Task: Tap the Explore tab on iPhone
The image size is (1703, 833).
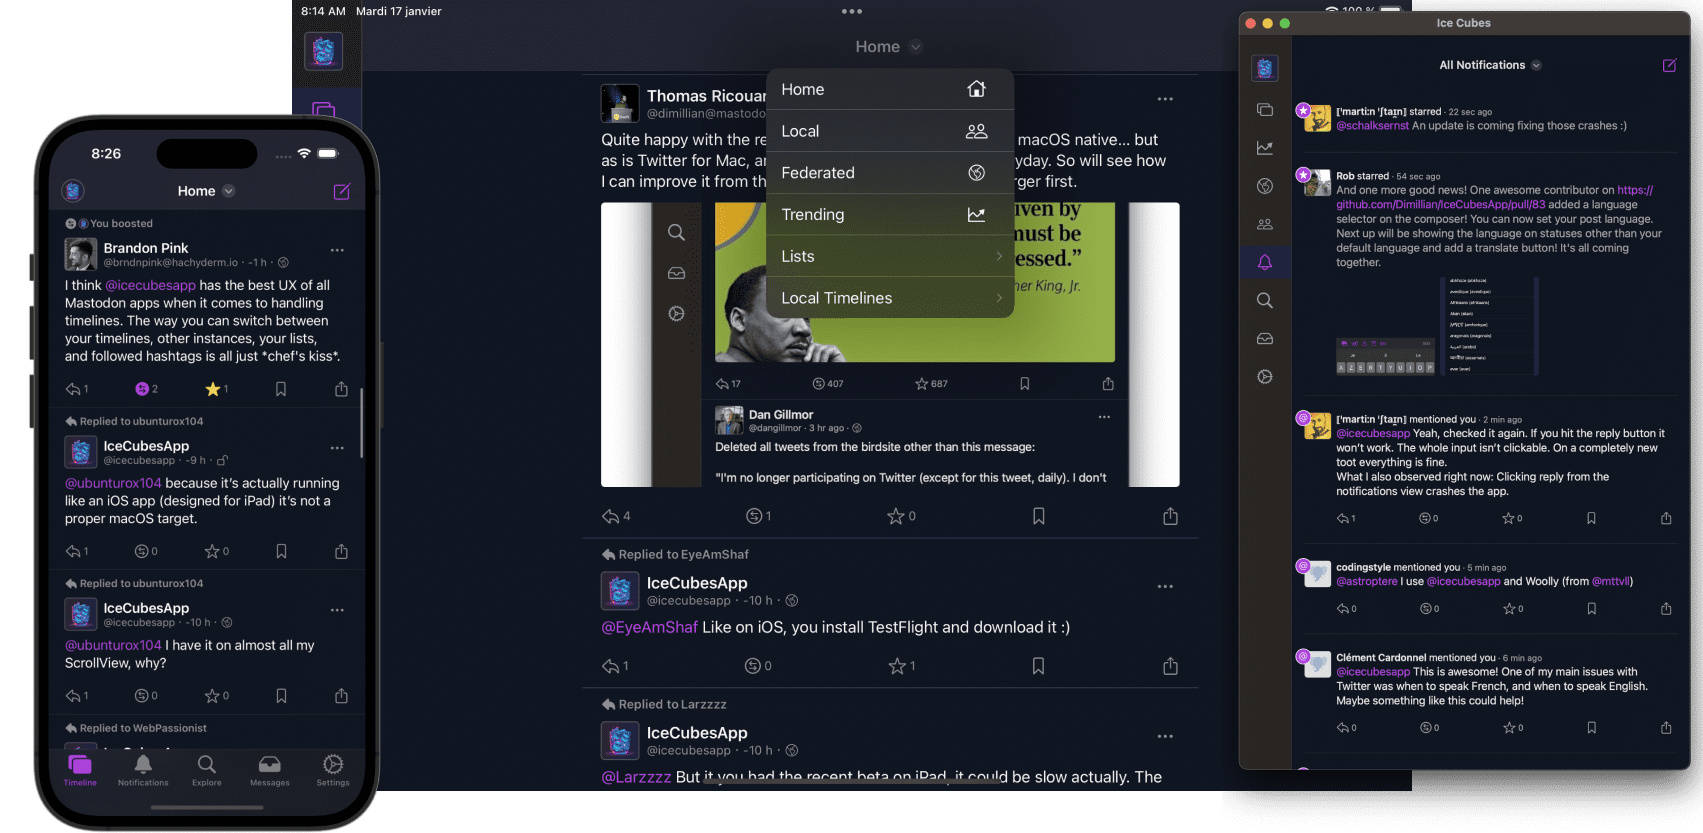Action: (207, 770)
